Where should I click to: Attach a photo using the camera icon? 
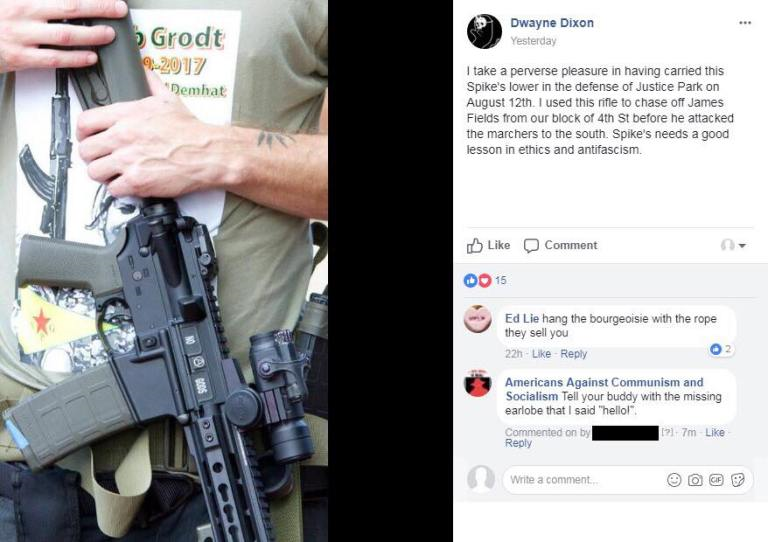(695, 480)
